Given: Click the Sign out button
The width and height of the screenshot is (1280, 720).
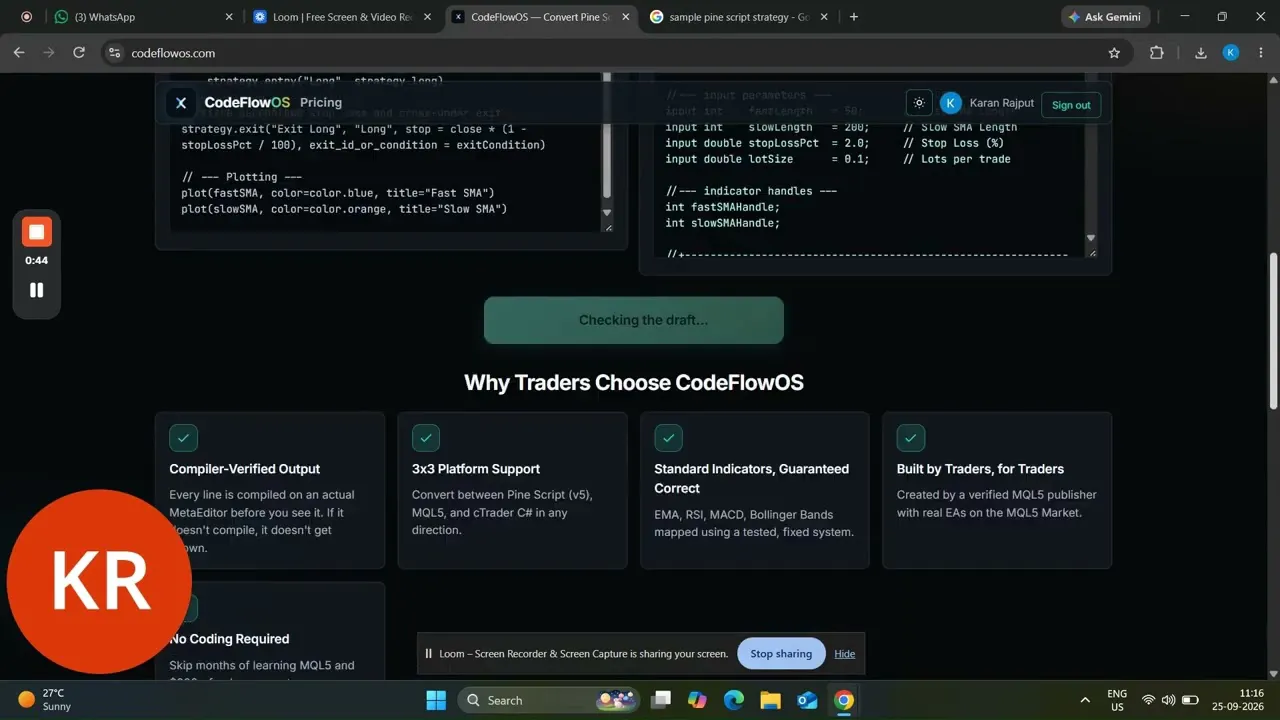Looking at the screenshot, I should coord(1071,104).
